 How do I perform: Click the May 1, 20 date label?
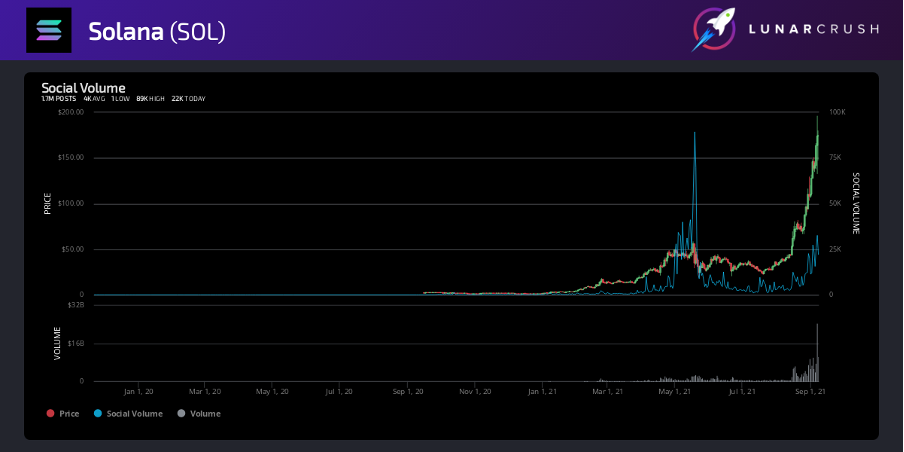[x=271, y=392]
